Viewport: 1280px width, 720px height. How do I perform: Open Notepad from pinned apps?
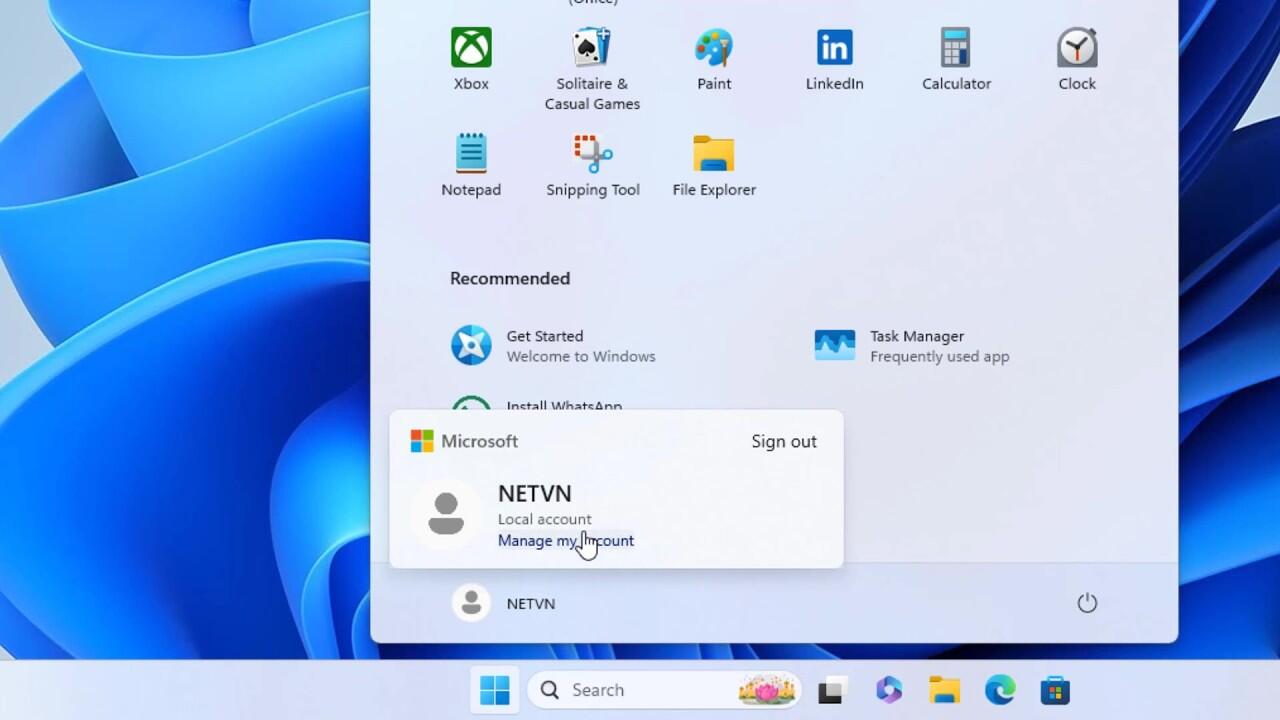(471, 166)
